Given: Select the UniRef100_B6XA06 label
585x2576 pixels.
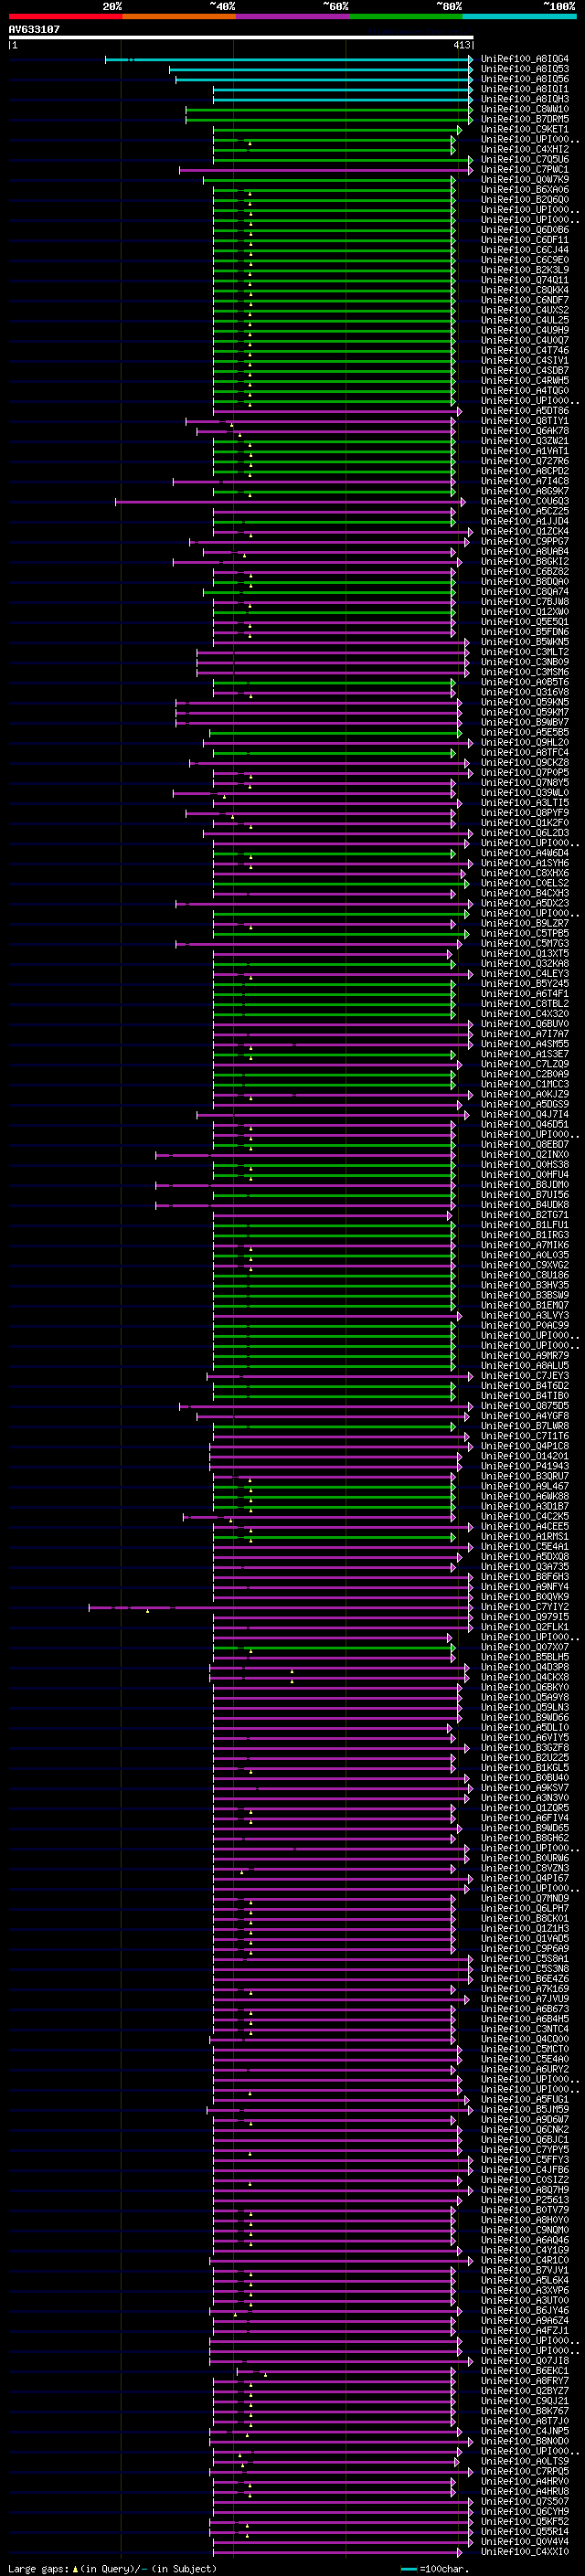Looking at the screenshot, I should 525,190.
